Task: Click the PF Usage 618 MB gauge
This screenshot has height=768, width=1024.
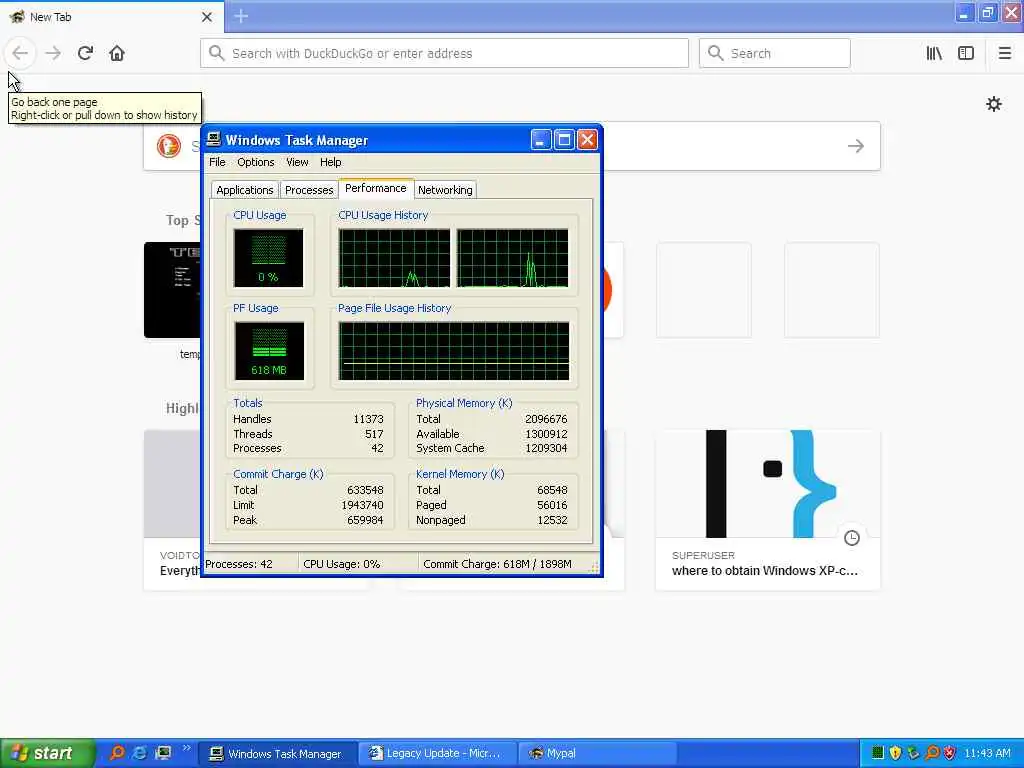Action: point(269,350)
